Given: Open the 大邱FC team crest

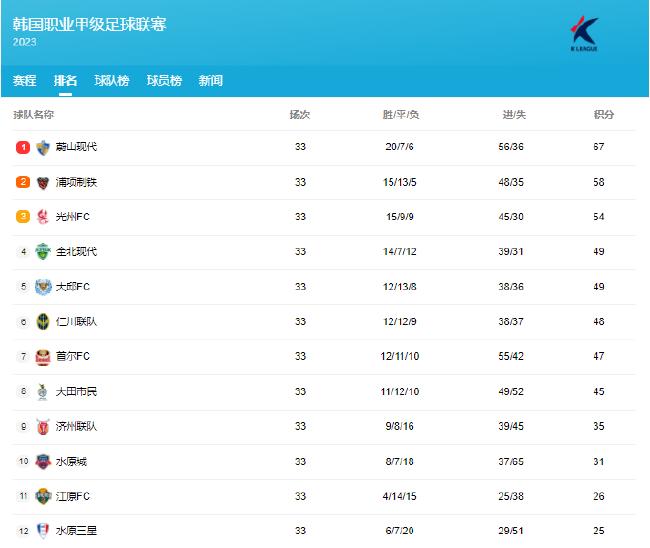Looking at the screenshot, I should [x=43, y=287].
